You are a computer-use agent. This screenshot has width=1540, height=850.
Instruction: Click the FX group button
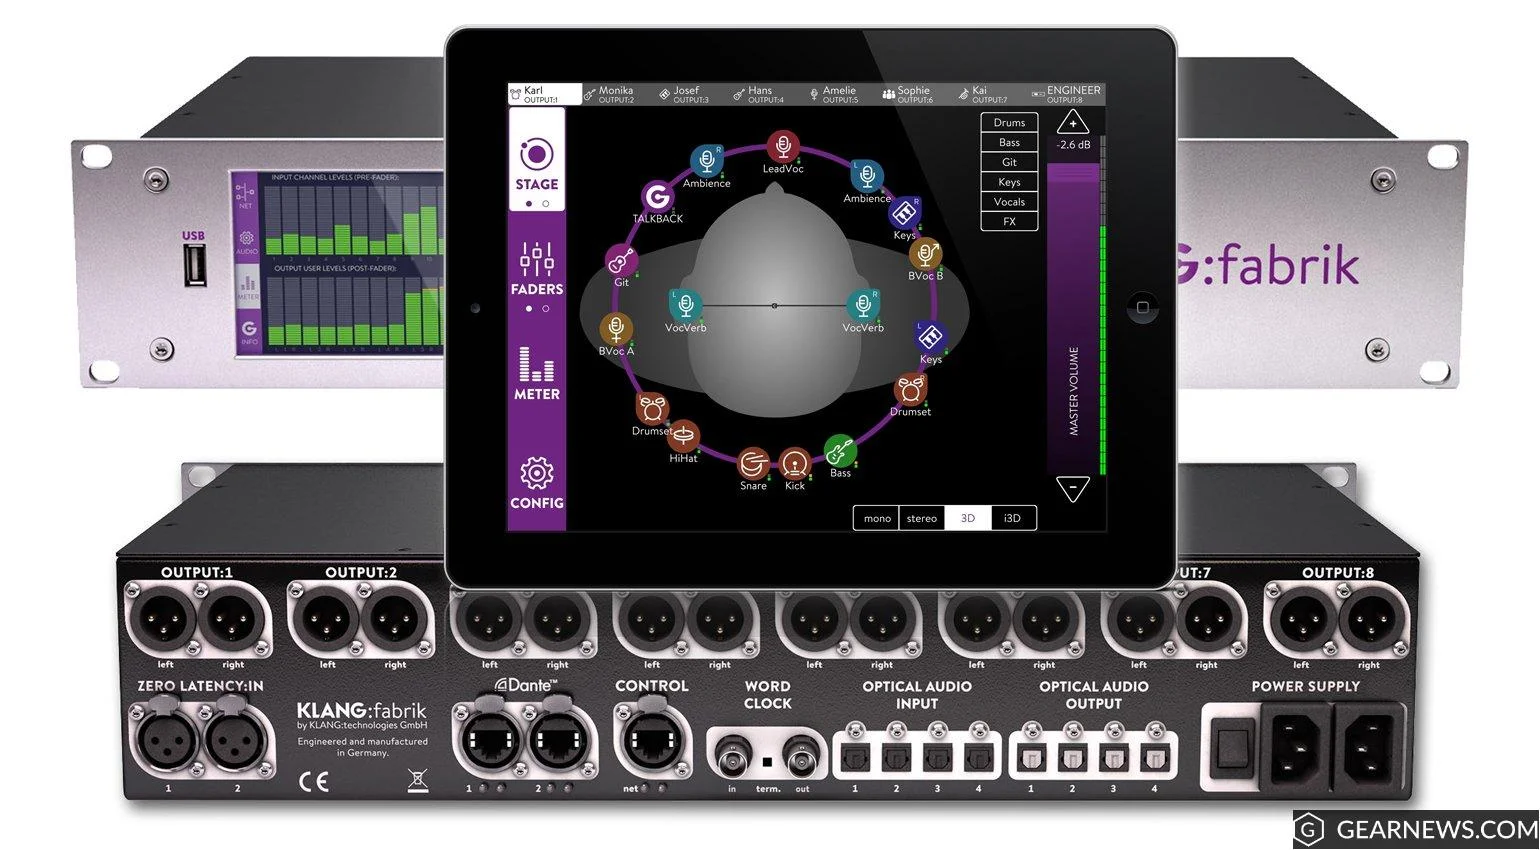click(1009, 221)
